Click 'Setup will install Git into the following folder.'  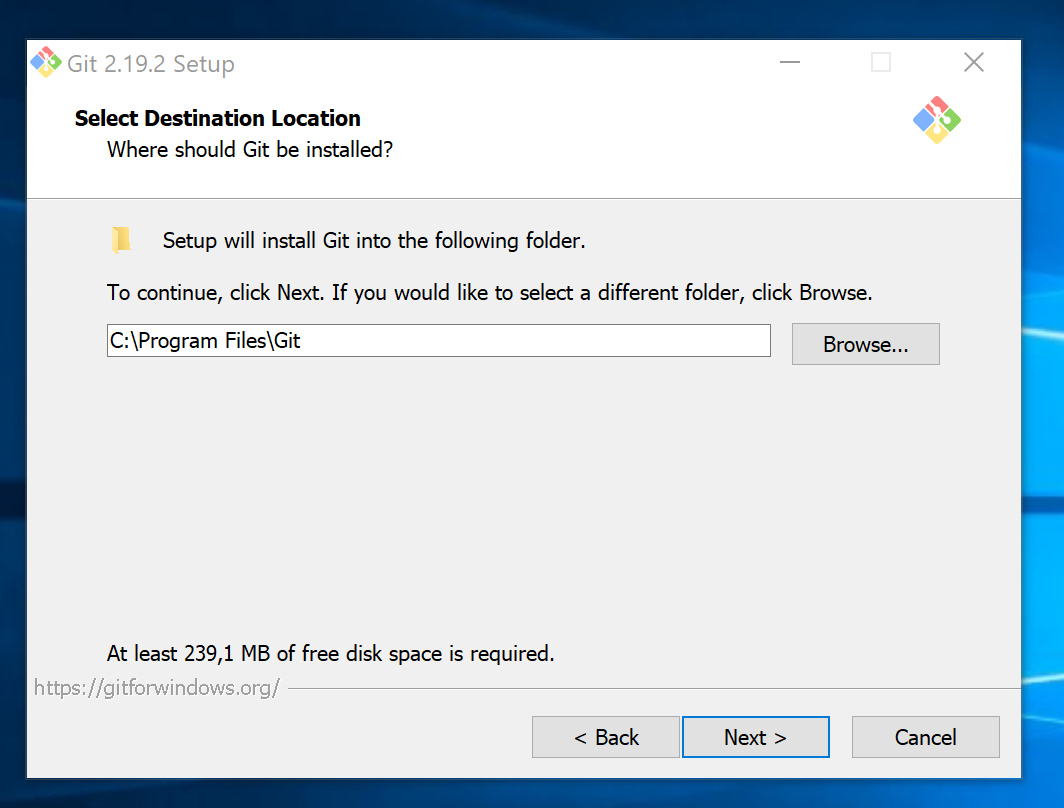pyautogui.click(x=374, y=241)
